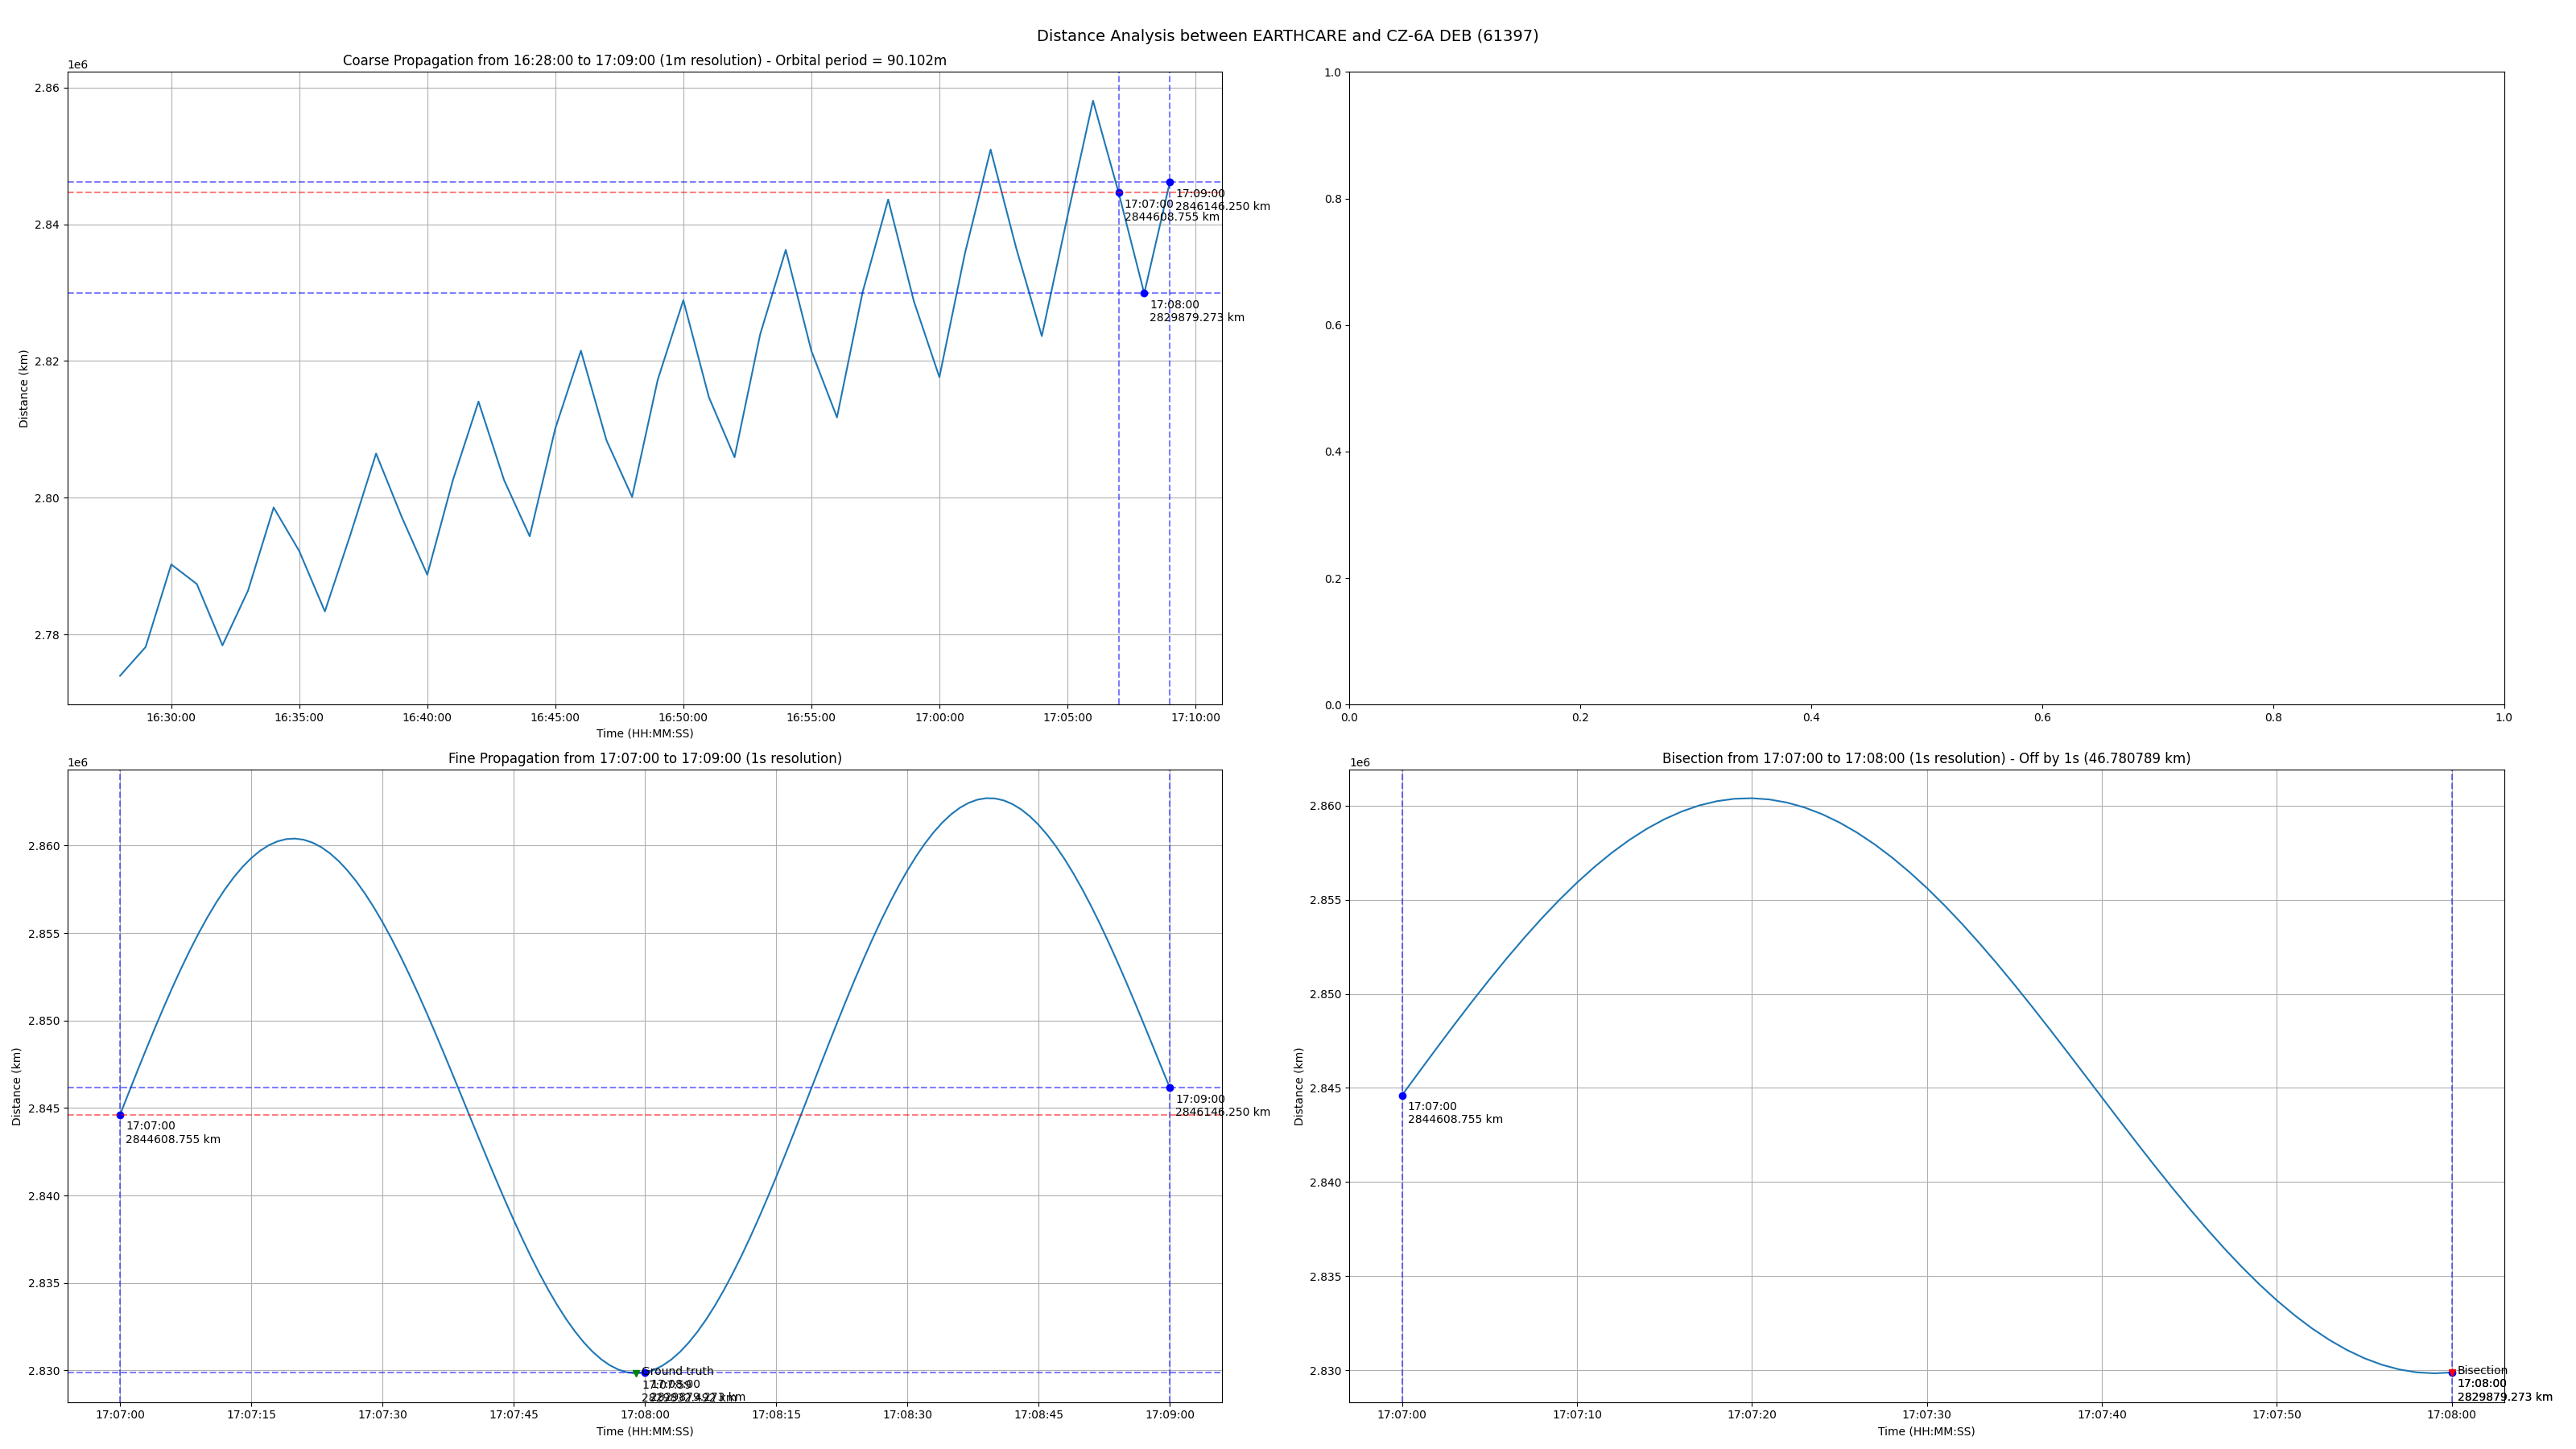
Task: Click the Distance (km) y-axis label of coarse plot
Action: [24, 388]
